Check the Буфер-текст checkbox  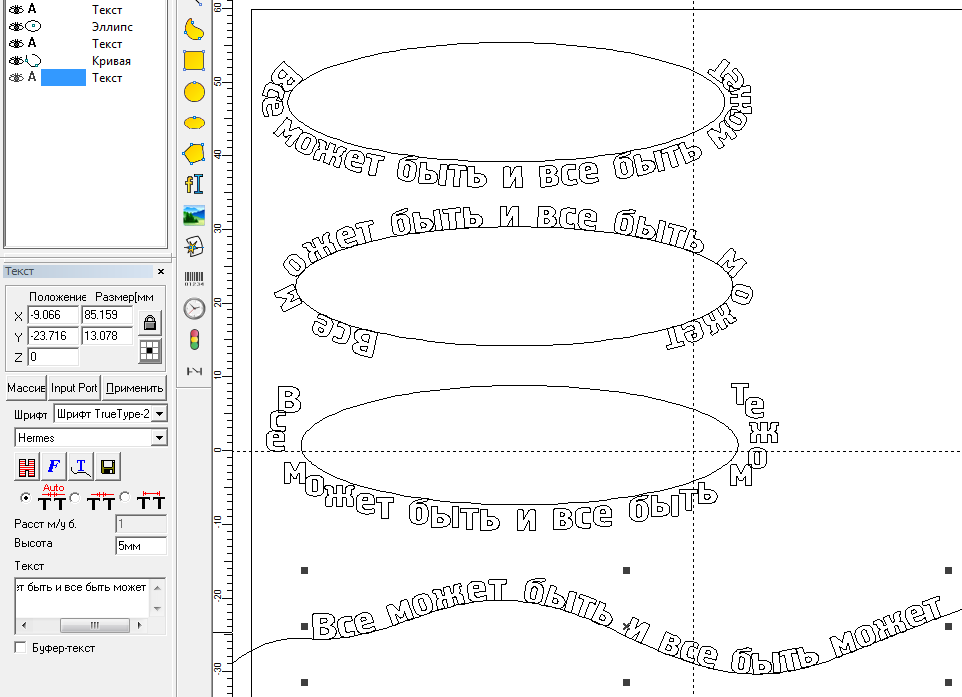[21, 648]
